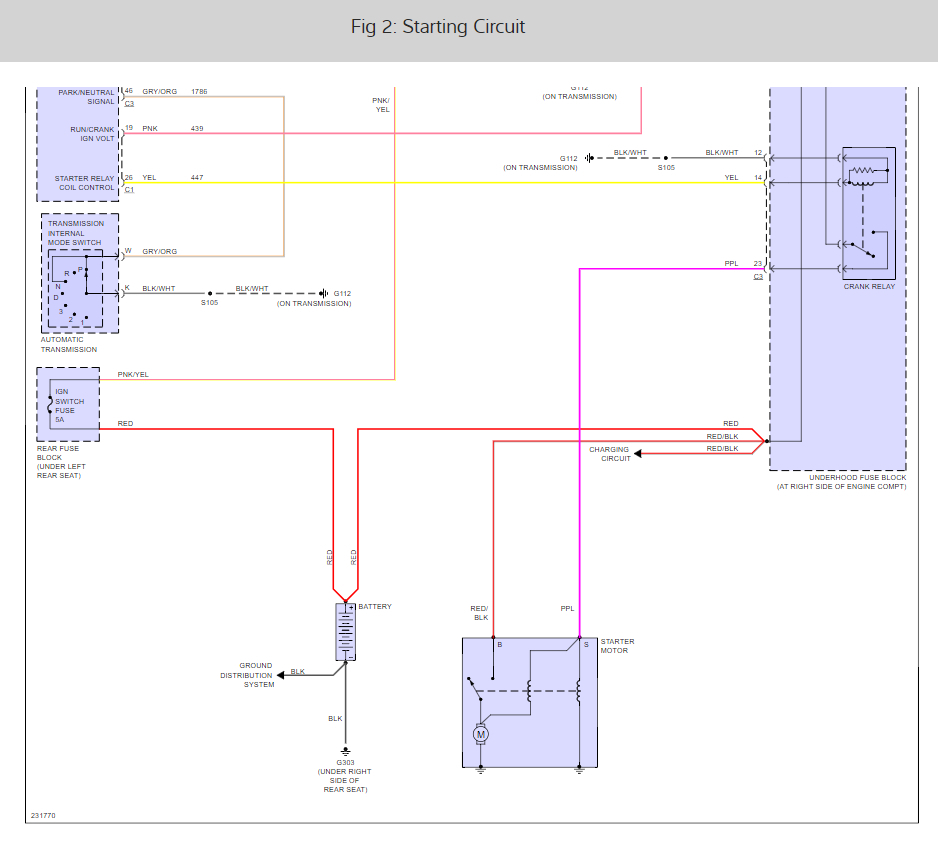Click the Ground Distribution System arrowhead
938x847 pixels.
pyautogui.click(x=281, y=675)
